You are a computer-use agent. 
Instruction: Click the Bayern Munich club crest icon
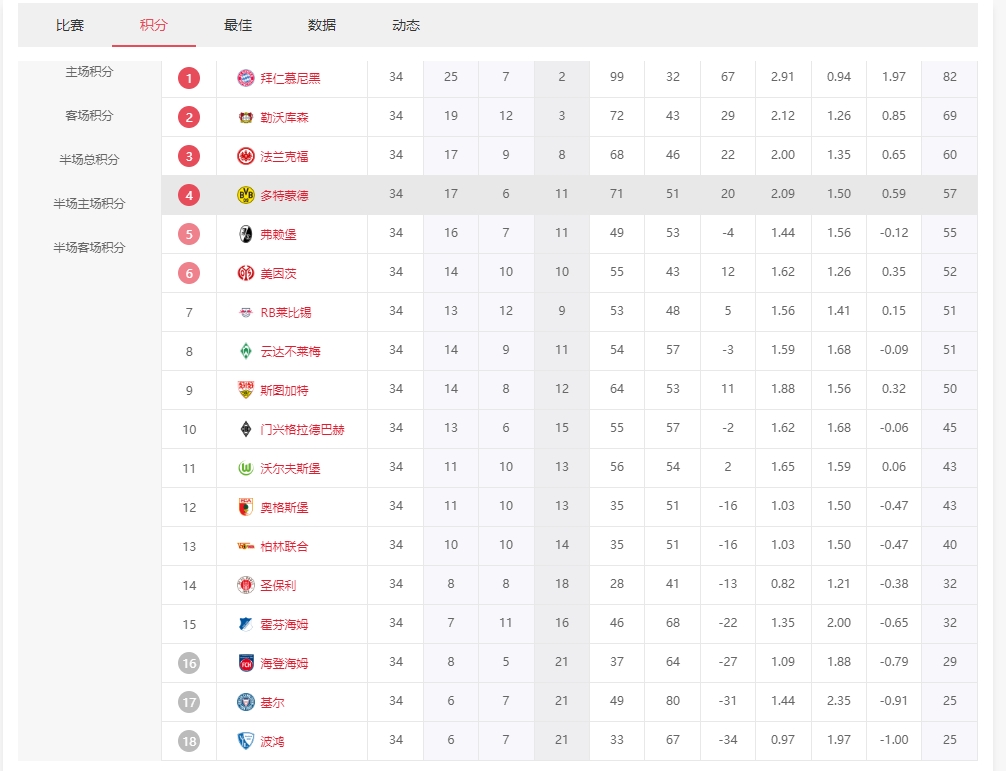point(246,78)
